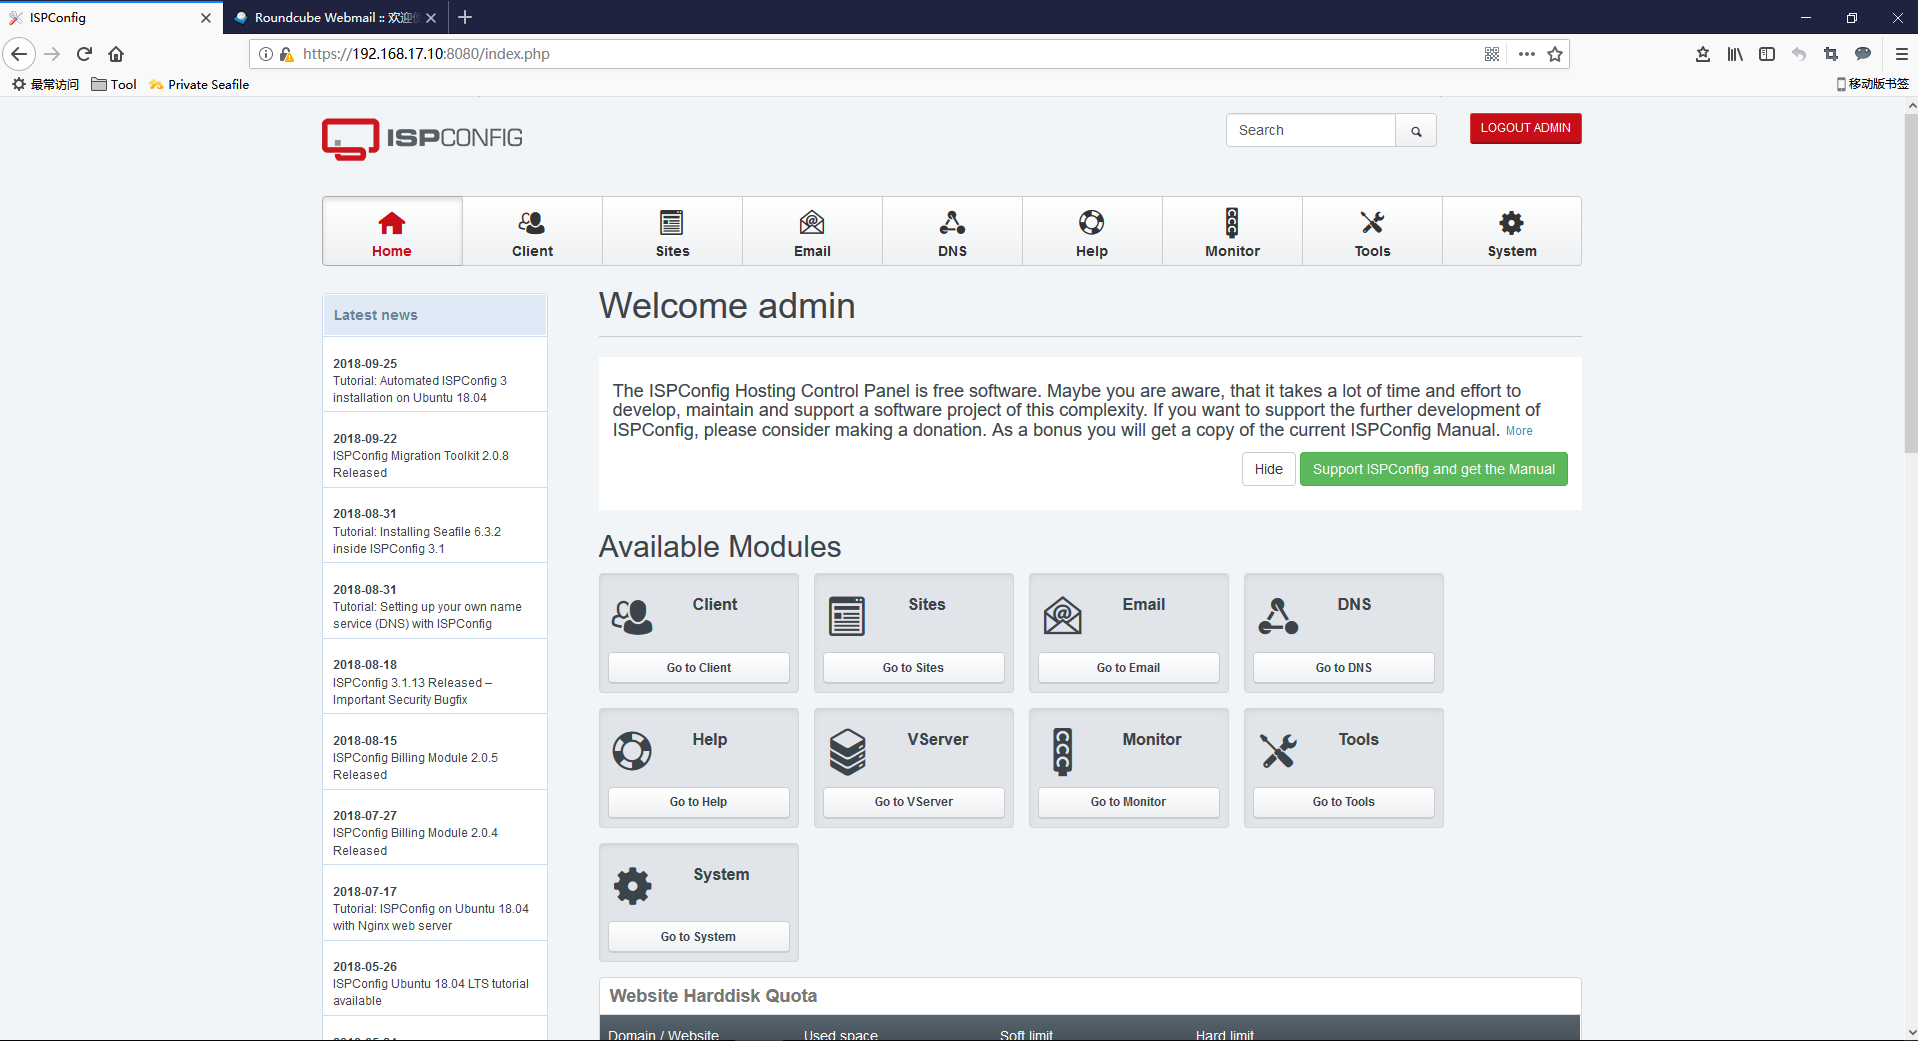Open the page actions three-dots menu

tap(1526, 54)
